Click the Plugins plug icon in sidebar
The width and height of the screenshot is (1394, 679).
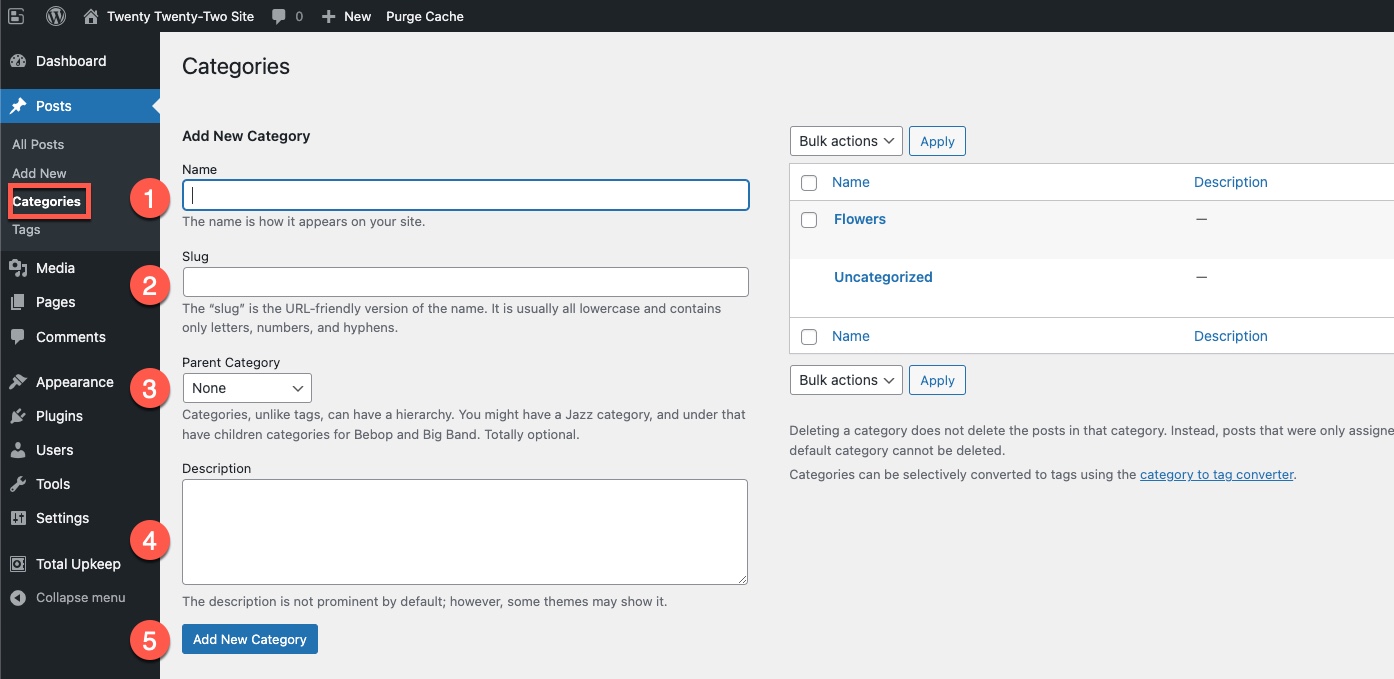[x=17, y=416]
